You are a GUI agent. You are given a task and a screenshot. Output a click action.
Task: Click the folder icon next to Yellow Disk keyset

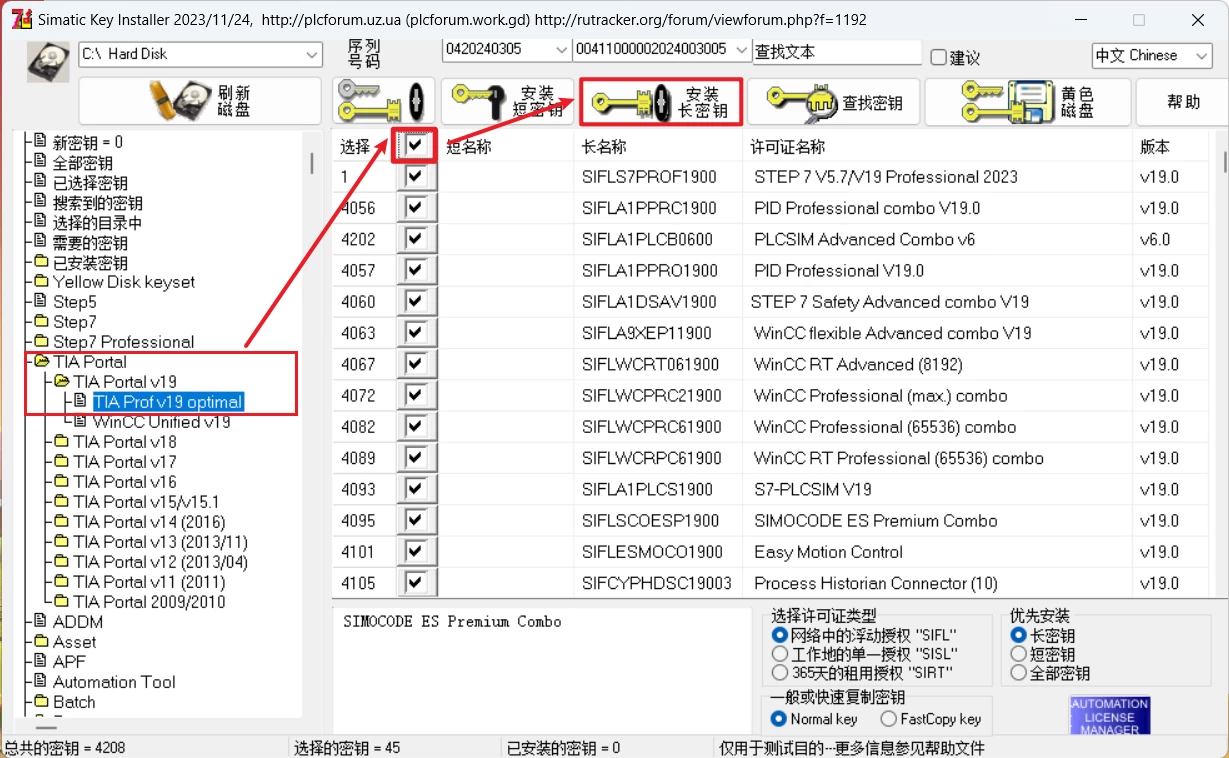point(40,282)
